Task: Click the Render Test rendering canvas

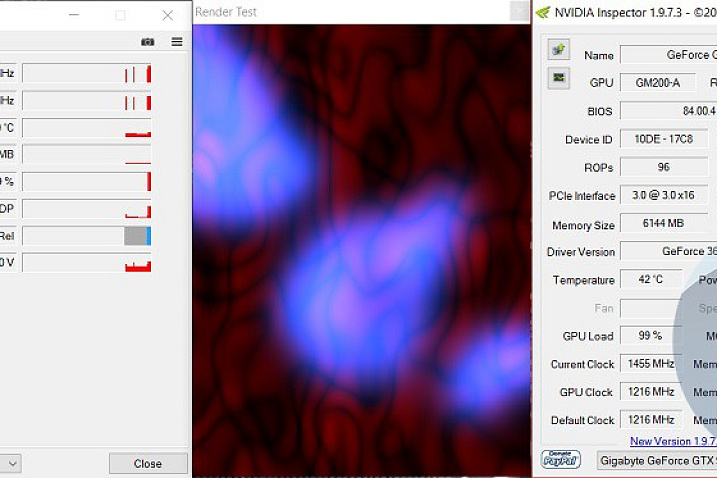Action: click(362, 251)
